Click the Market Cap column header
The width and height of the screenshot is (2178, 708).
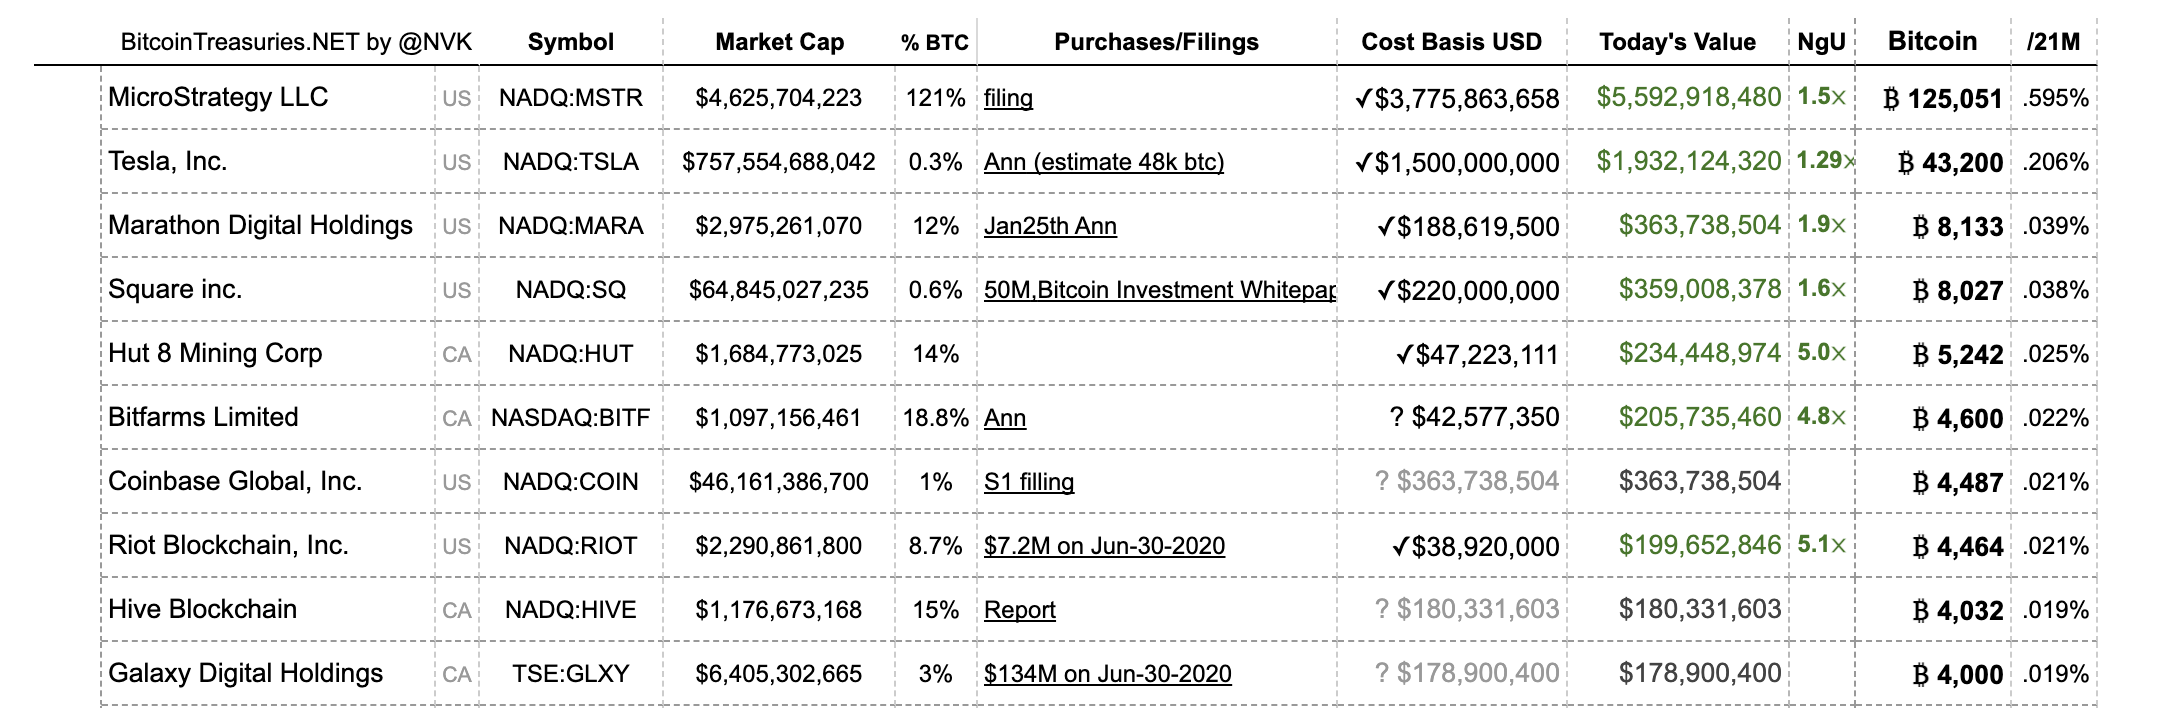click(x=779, y=42)
